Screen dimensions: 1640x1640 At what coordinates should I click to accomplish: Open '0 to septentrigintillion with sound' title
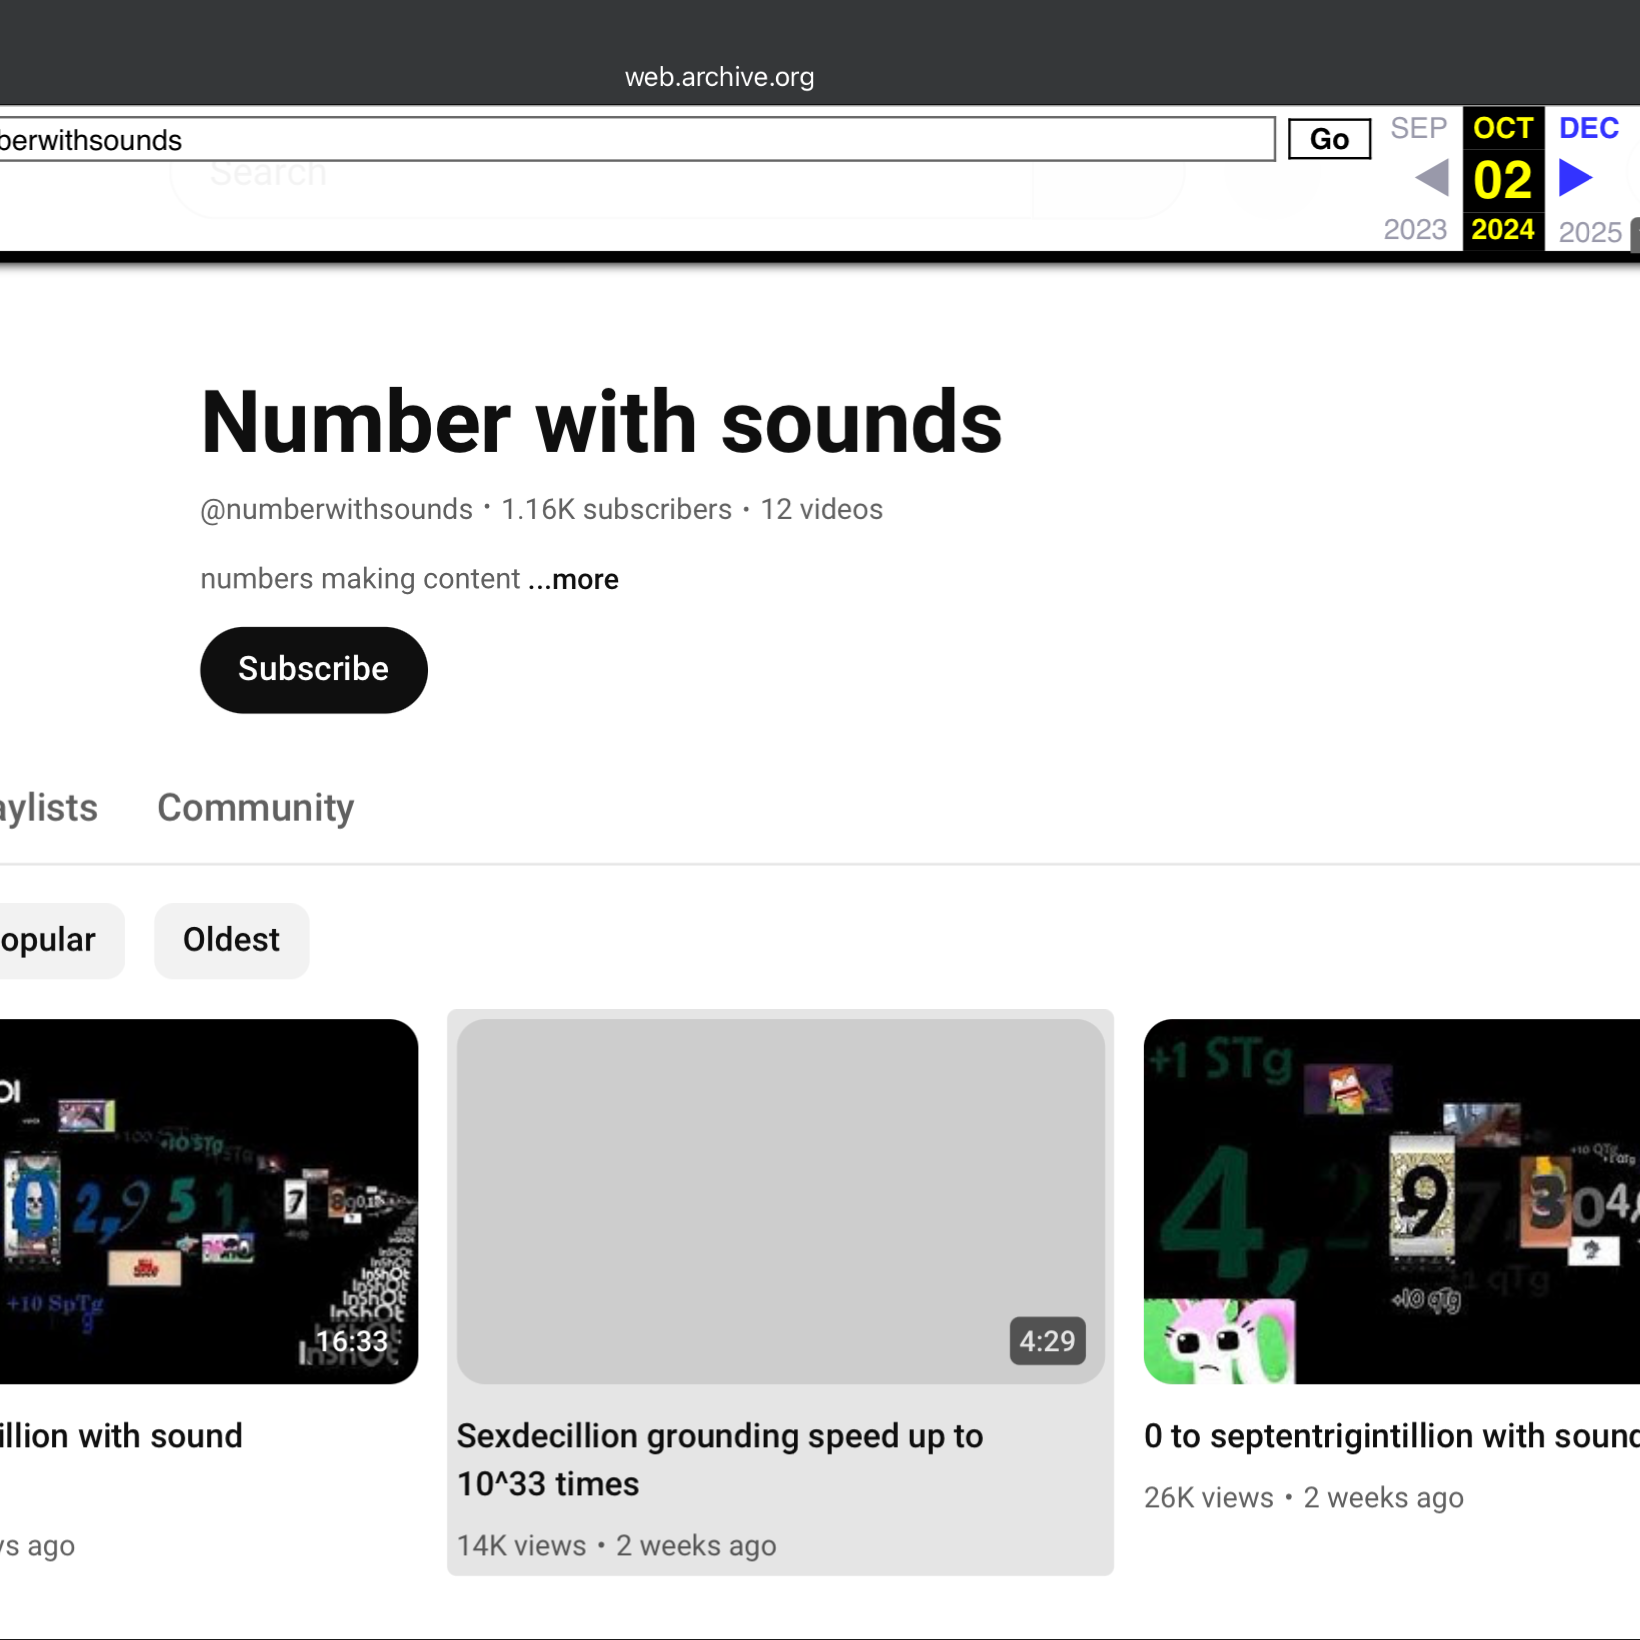(x=1391, y=1436)
